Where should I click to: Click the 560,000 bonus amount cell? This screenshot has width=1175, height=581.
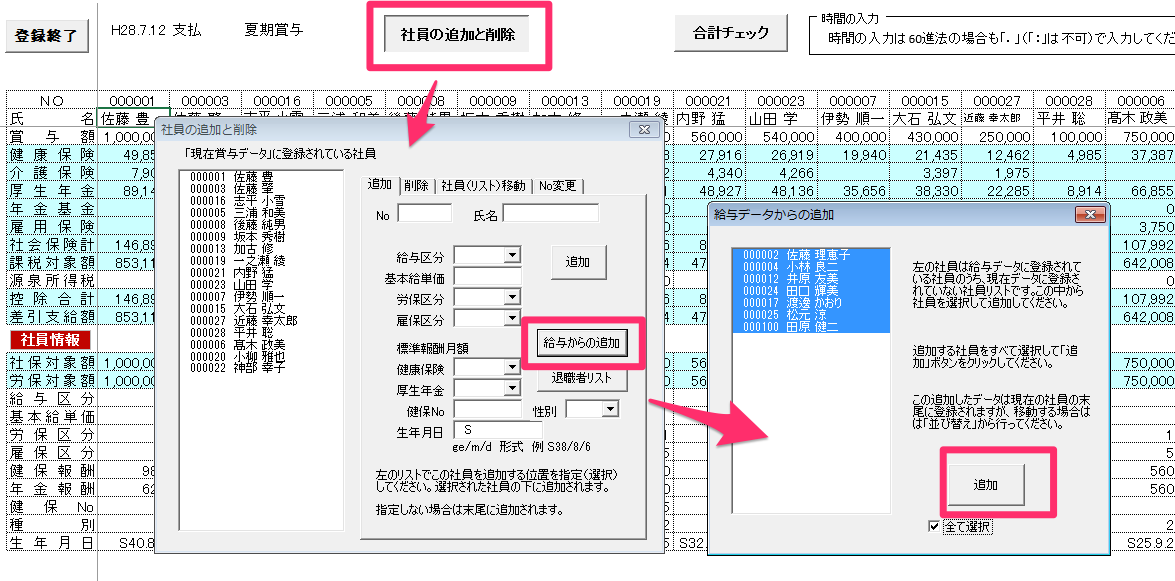(710, 136)
